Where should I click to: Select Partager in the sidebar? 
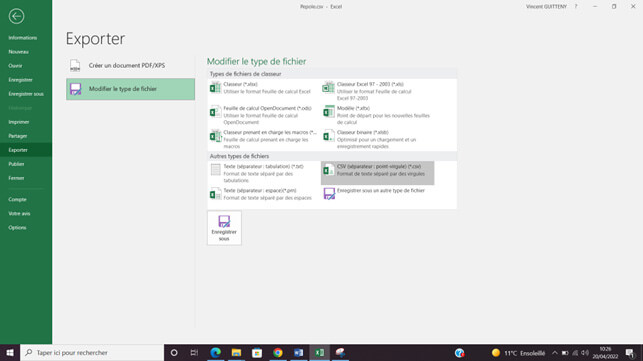point(18,136)
